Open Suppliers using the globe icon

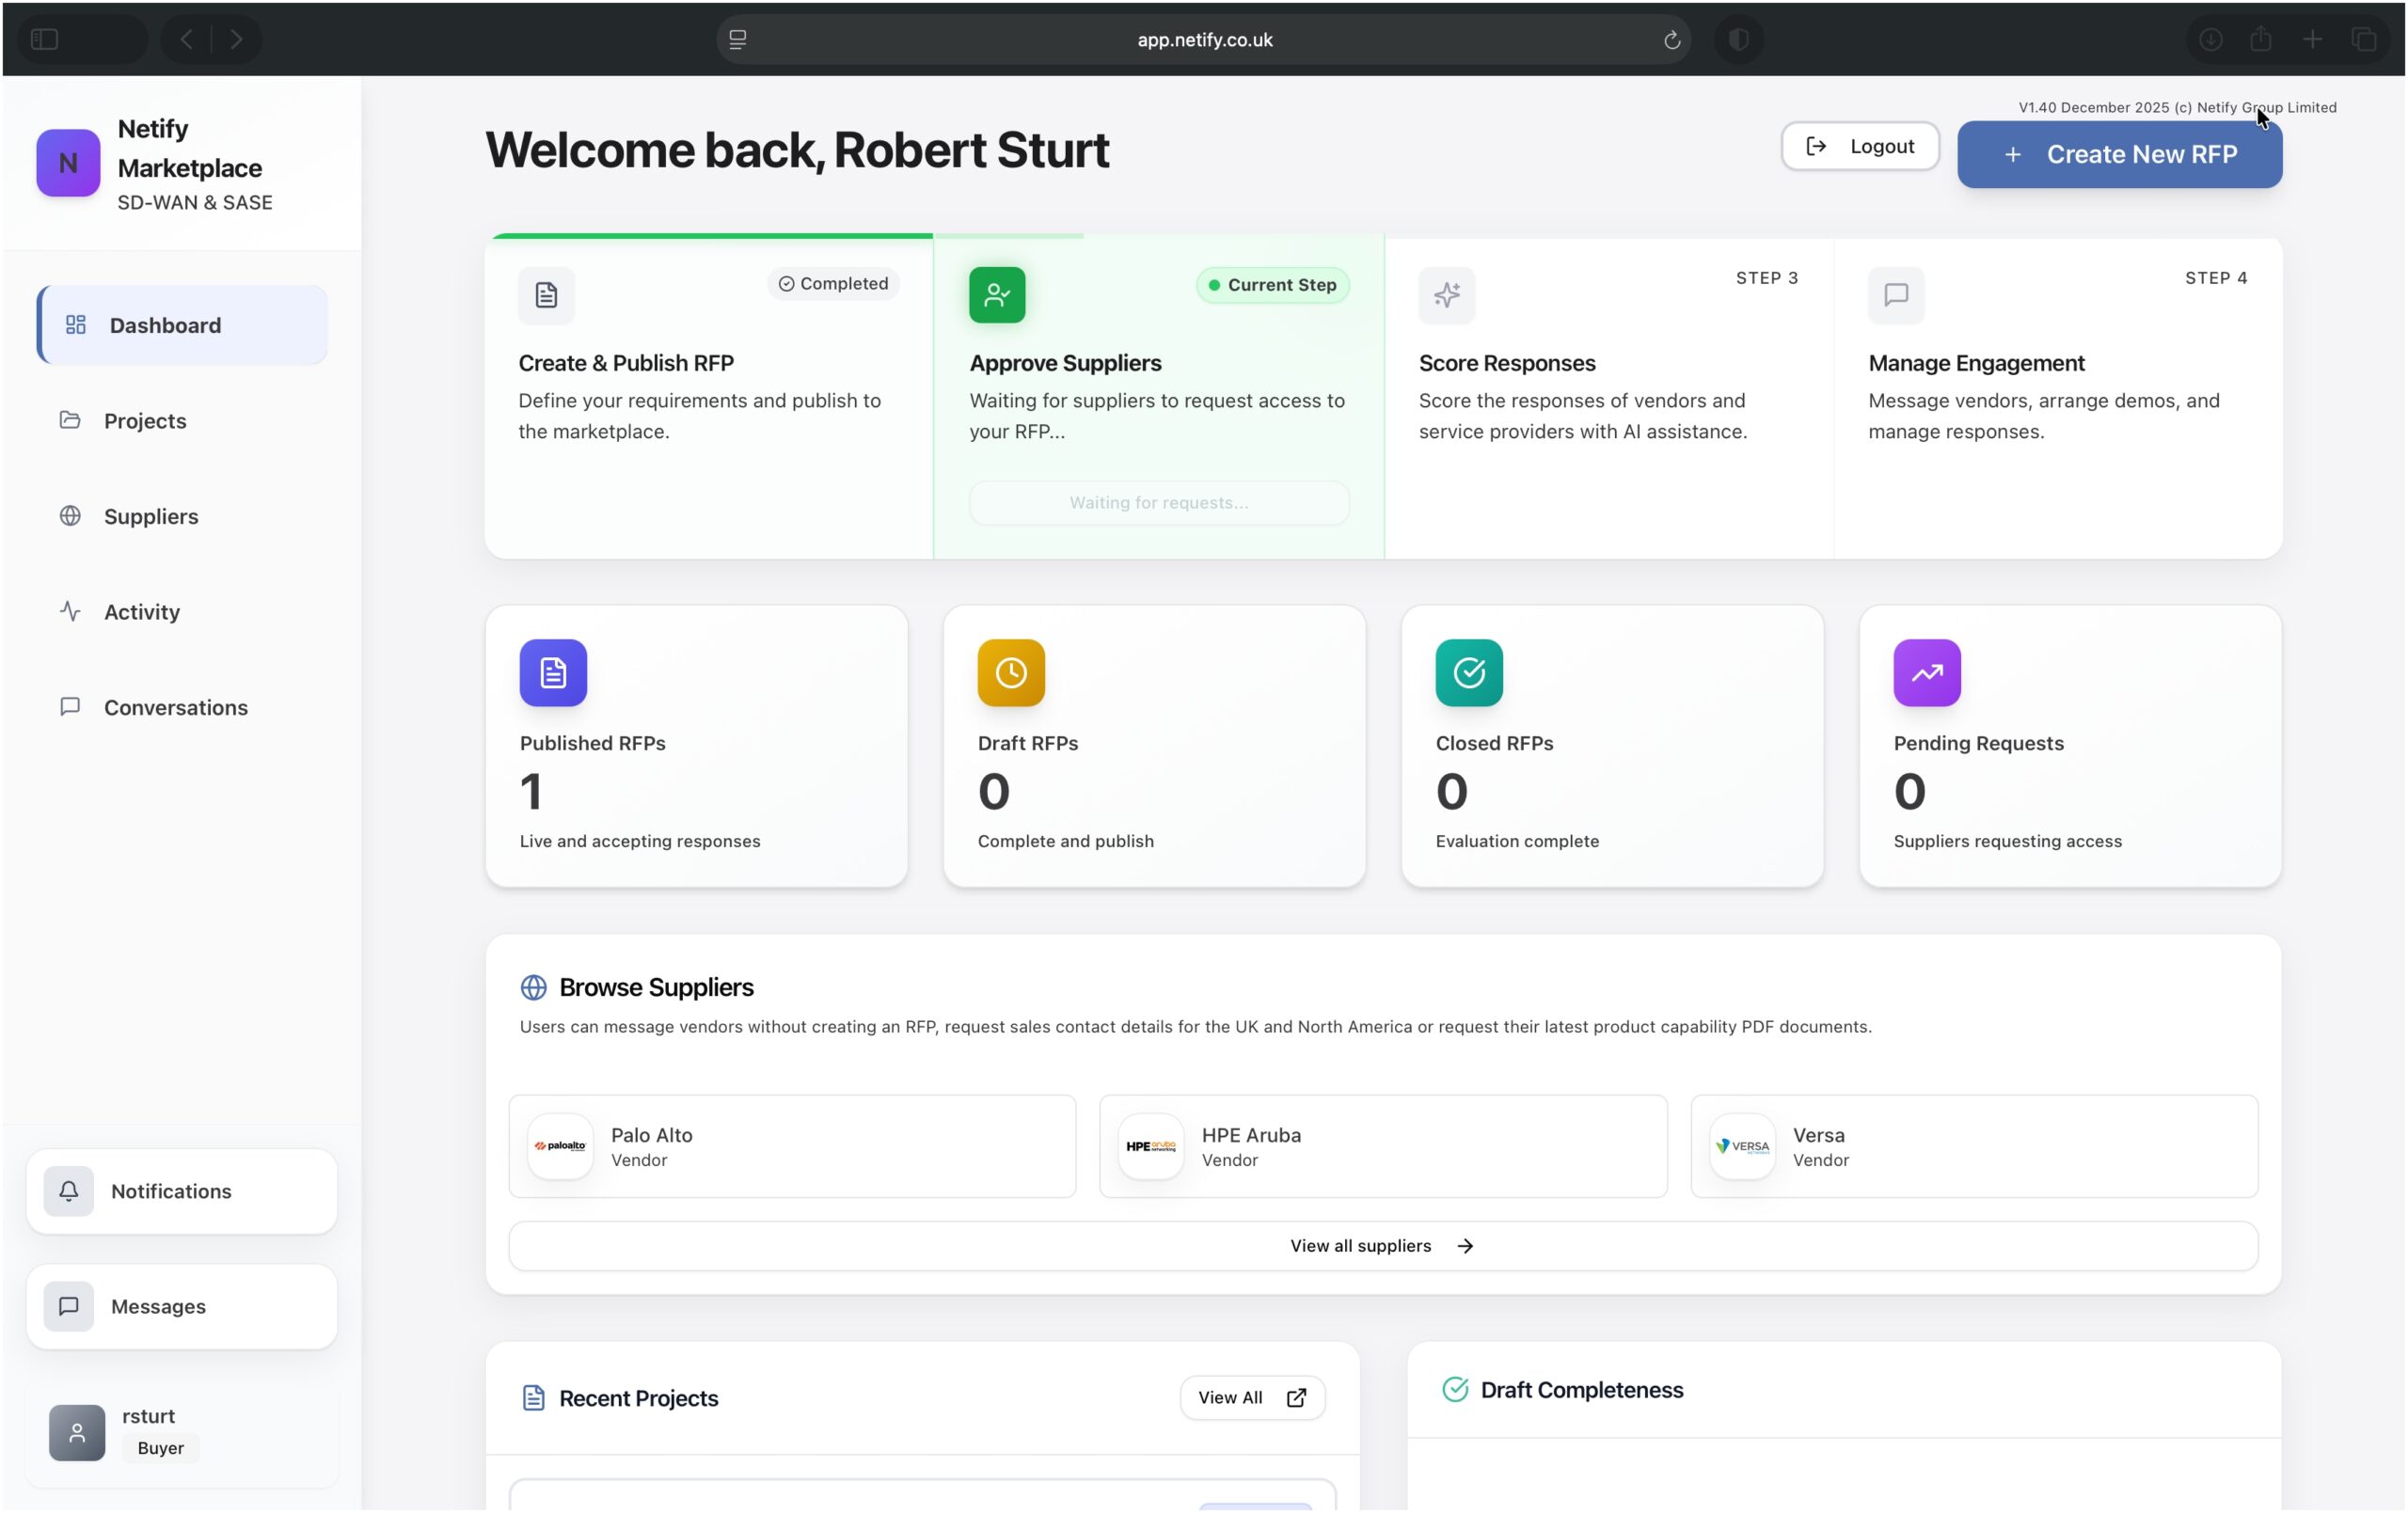coord(69,516)
